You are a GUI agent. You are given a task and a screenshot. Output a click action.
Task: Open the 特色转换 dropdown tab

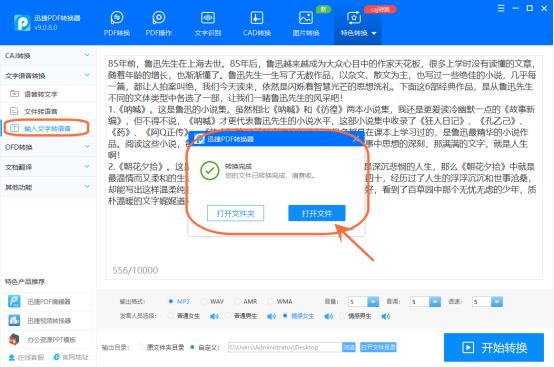coord(358,25)
